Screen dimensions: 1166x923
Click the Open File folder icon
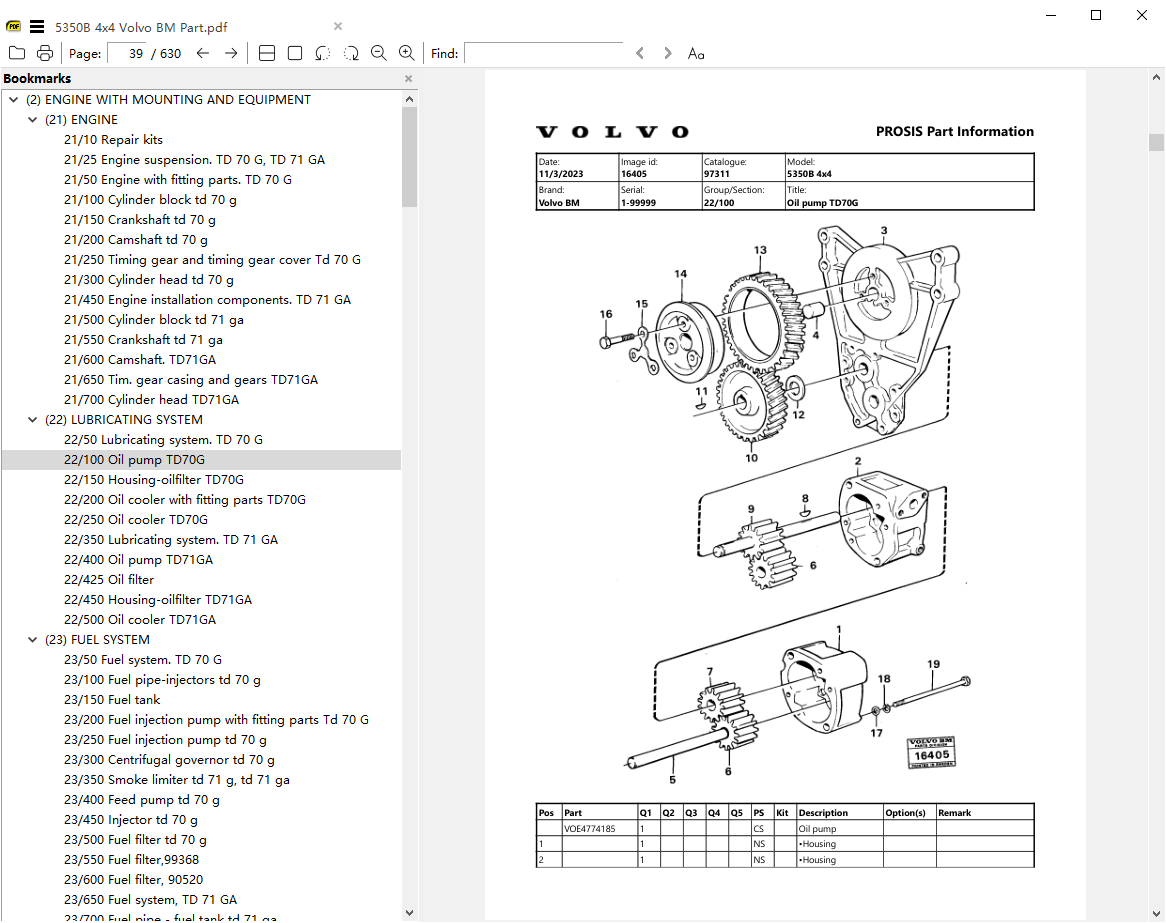17,53
